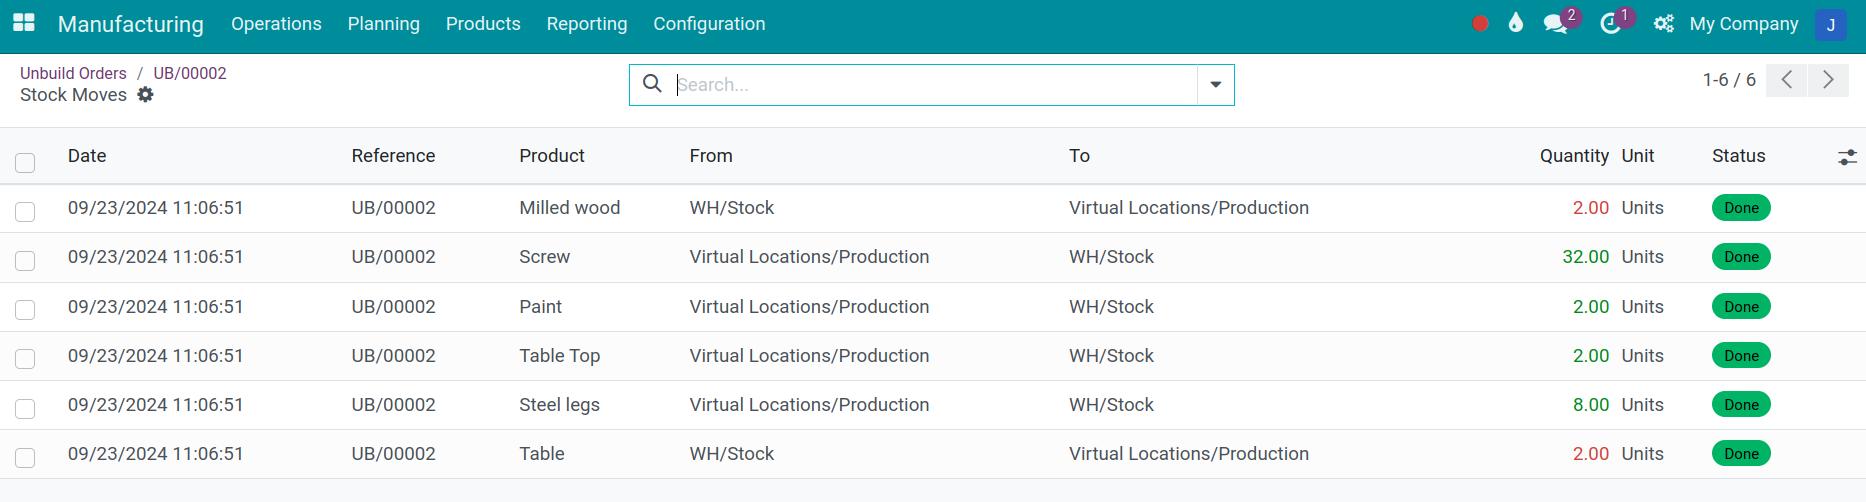1866x502 pixels.
Task: Click the Screw product cell
Action: 545,257
